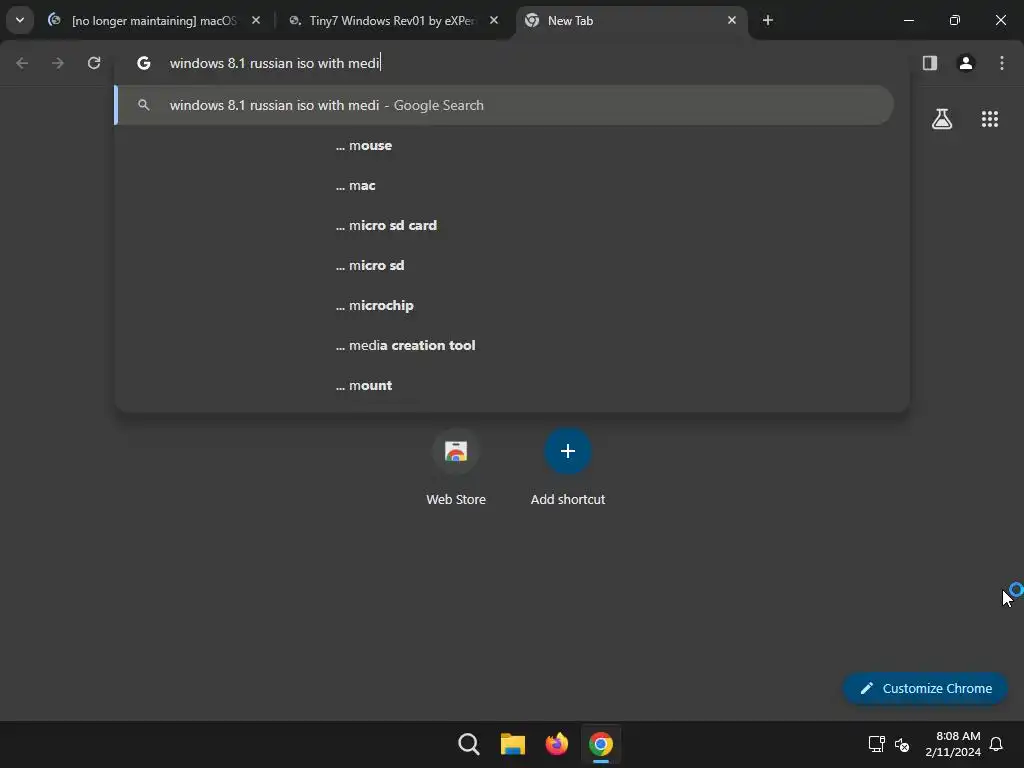Open File Explorer from taskbar
The image size is (1024, 768).
[x=513, y=744]
